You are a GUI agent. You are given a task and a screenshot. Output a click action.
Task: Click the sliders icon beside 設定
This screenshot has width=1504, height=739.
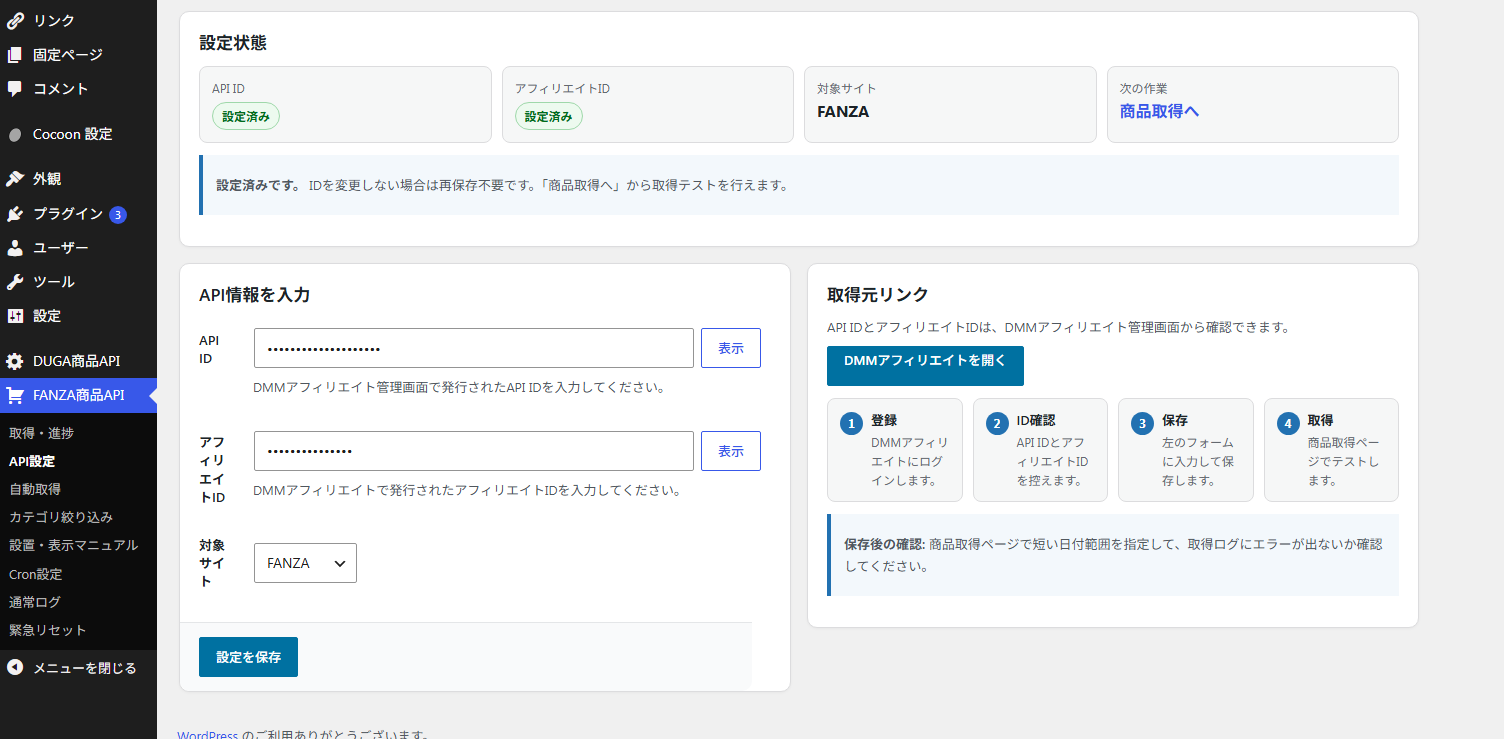click(15, 315)
